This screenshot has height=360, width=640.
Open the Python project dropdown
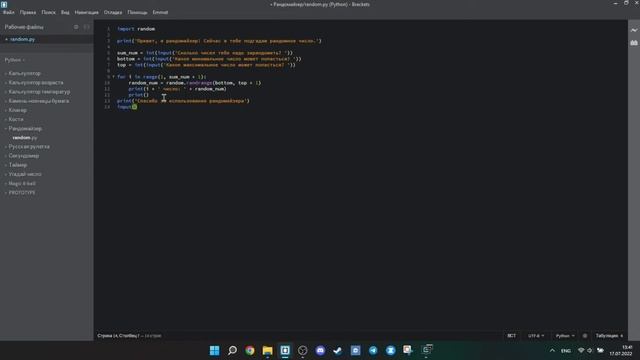click(x=14, y=60)
